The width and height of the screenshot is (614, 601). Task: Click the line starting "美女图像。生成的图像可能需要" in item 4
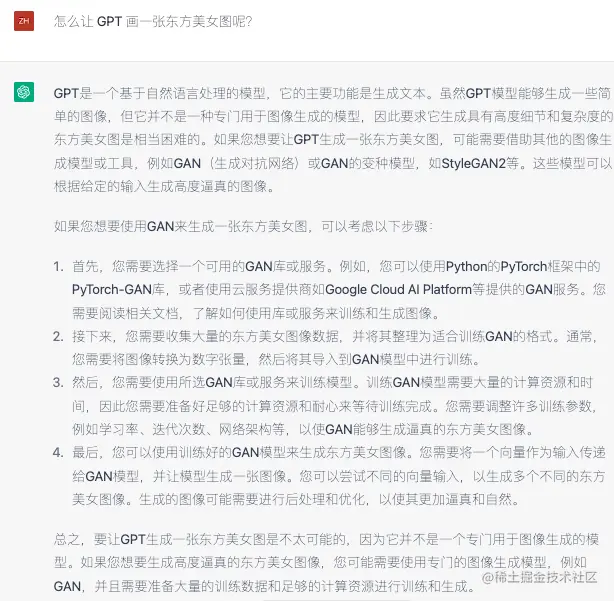click(296, 500)
